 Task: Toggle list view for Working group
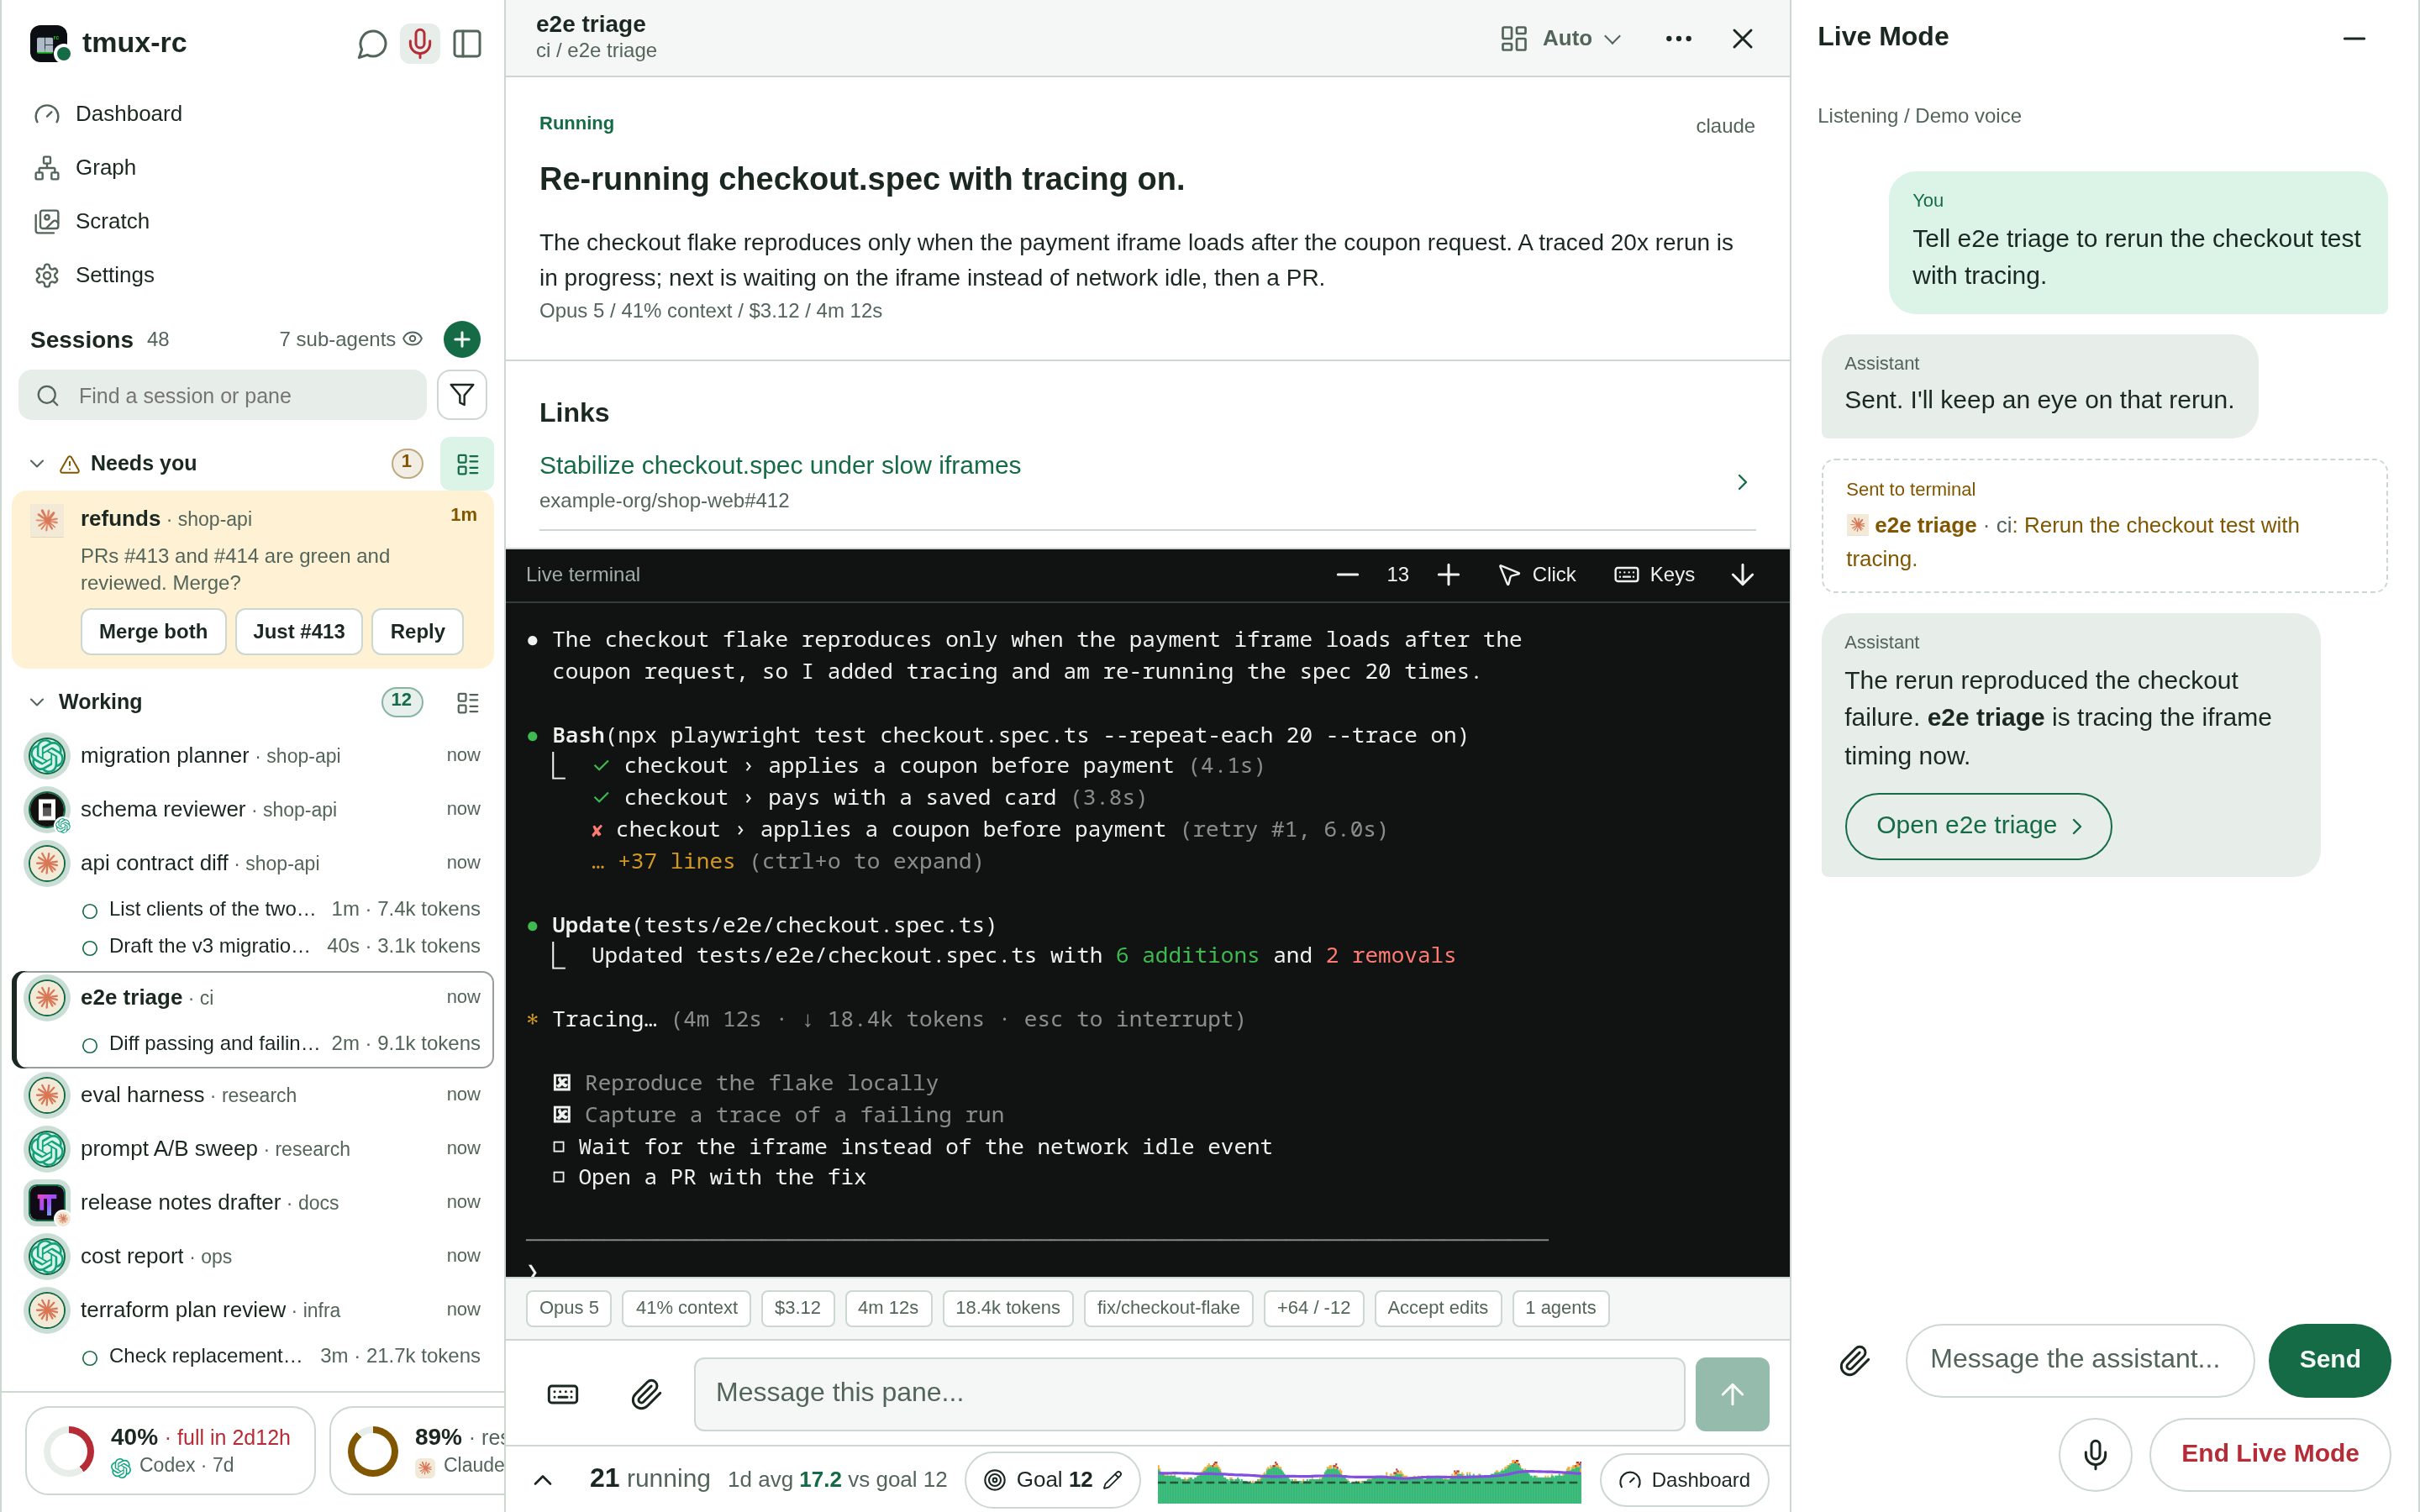tap(467, 702)
